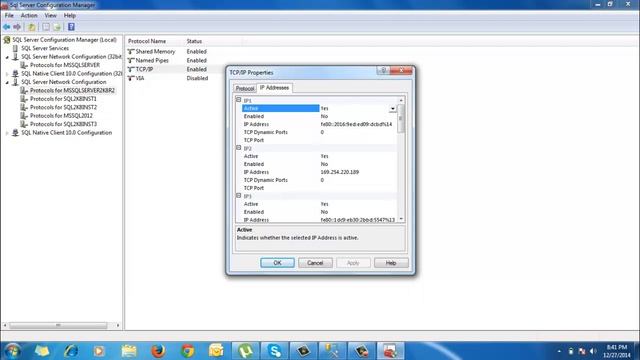The image size is (640, 360).
Task: Select Protocols for MSSQLSERVER2K8R2 in tree
Action: coord(72,91)
